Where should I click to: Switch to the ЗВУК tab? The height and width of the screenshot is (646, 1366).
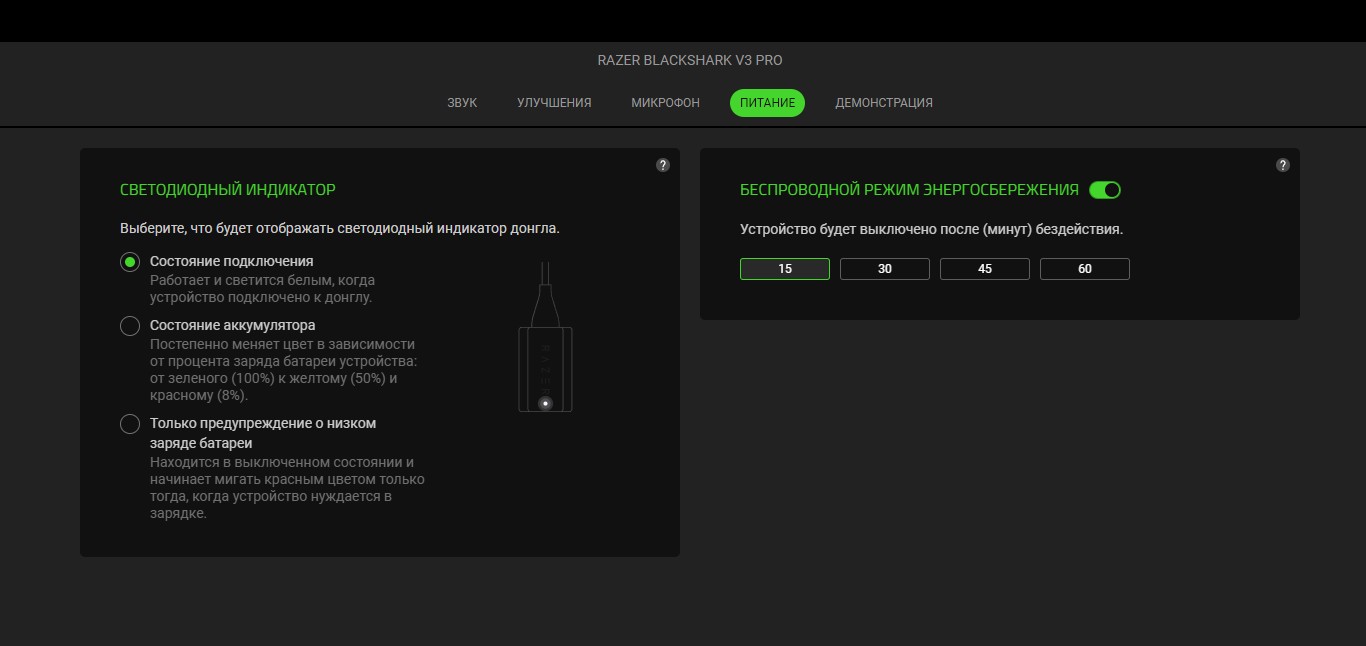tap(462, 103)
